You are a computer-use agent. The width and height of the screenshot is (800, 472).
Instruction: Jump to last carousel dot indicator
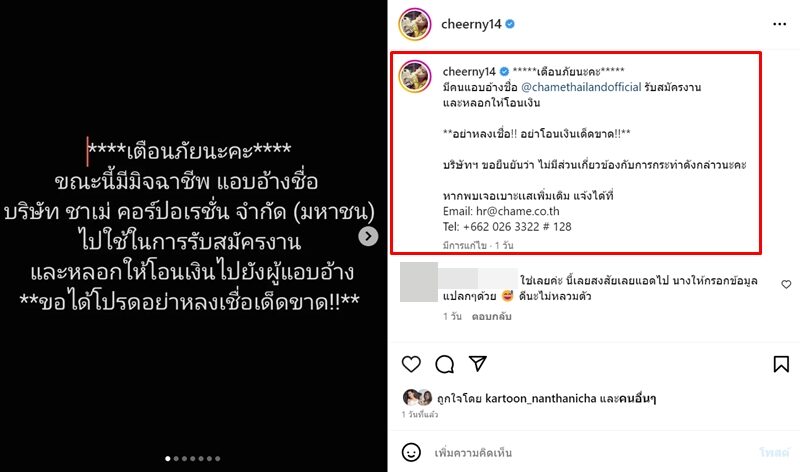(x=218, y=459)
